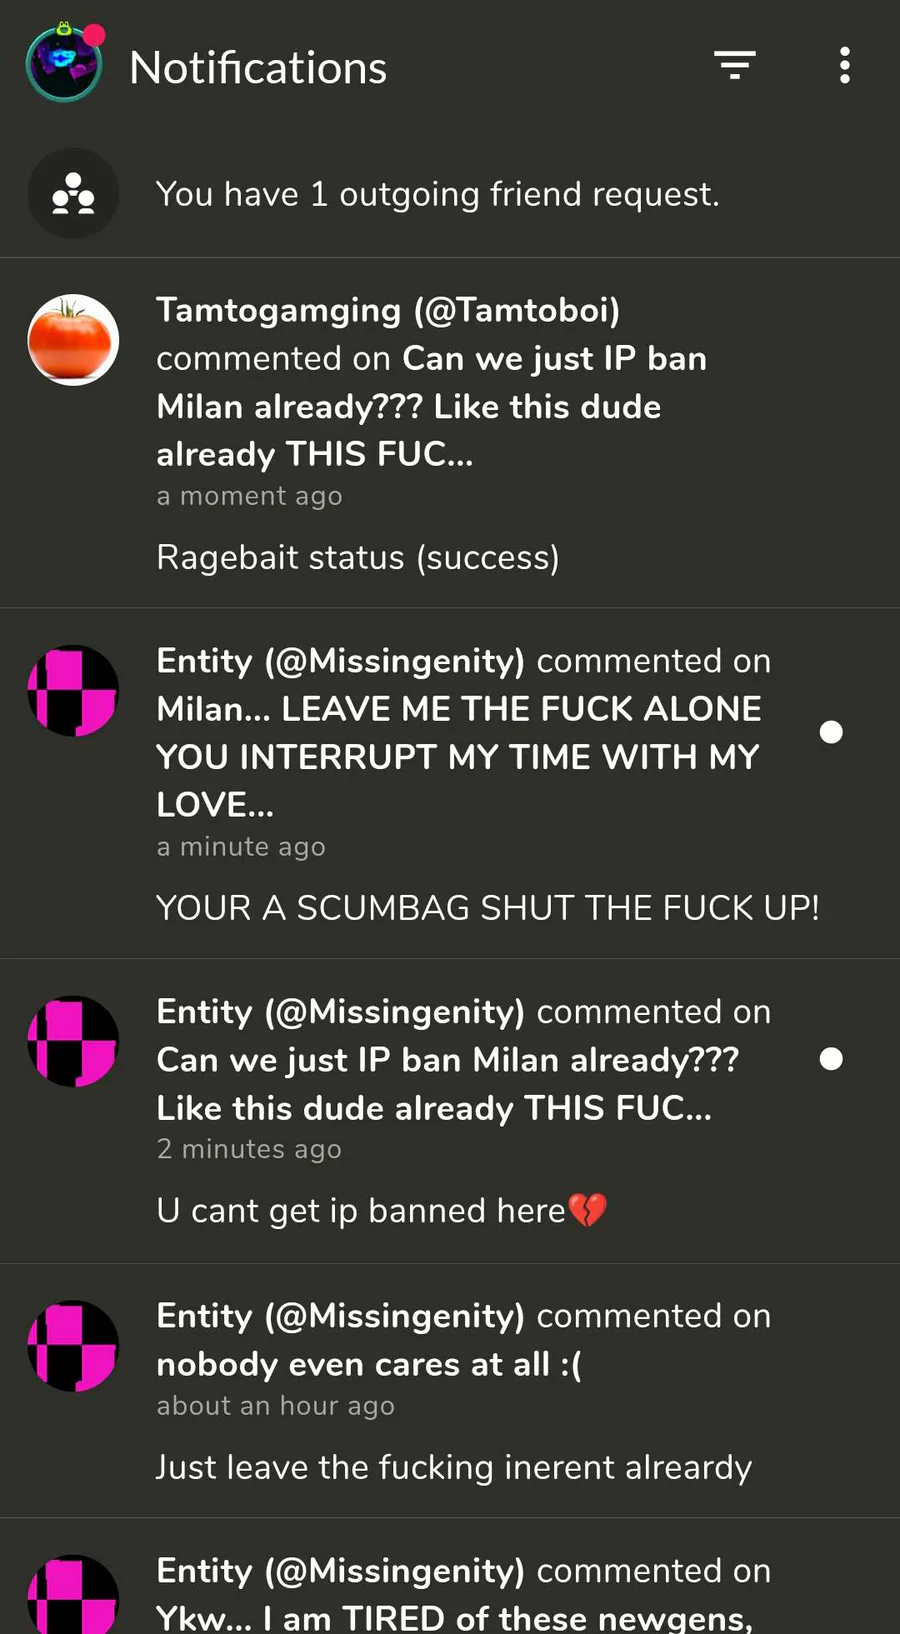Image resolution: width=900 pixels, height=1634 pixels.
Task: Open comment 'U cant get ip banned here'
Action: (382, 1211)
